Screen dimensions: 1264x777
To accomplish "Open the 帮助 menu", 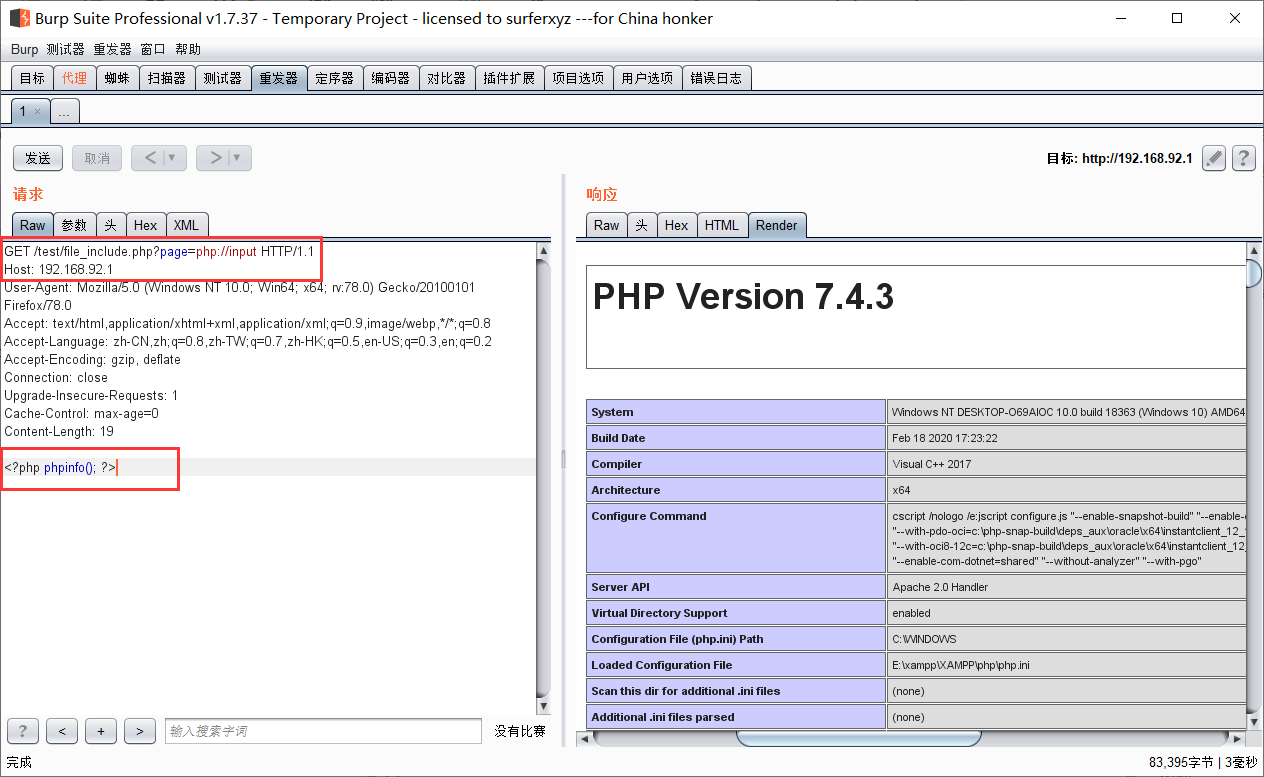I will click(x=188, y=49).
